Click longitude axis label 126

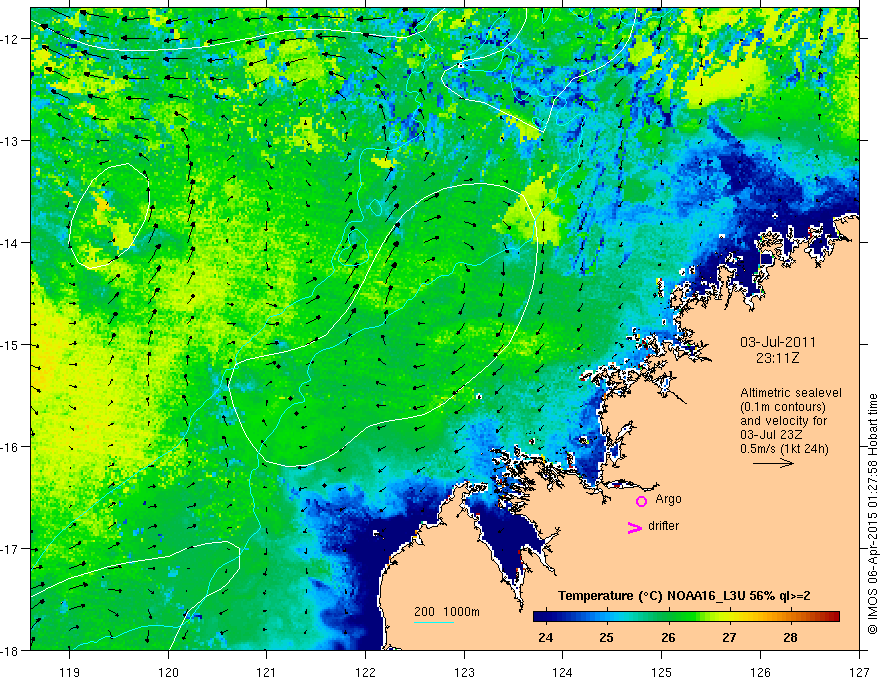[760, 672]
